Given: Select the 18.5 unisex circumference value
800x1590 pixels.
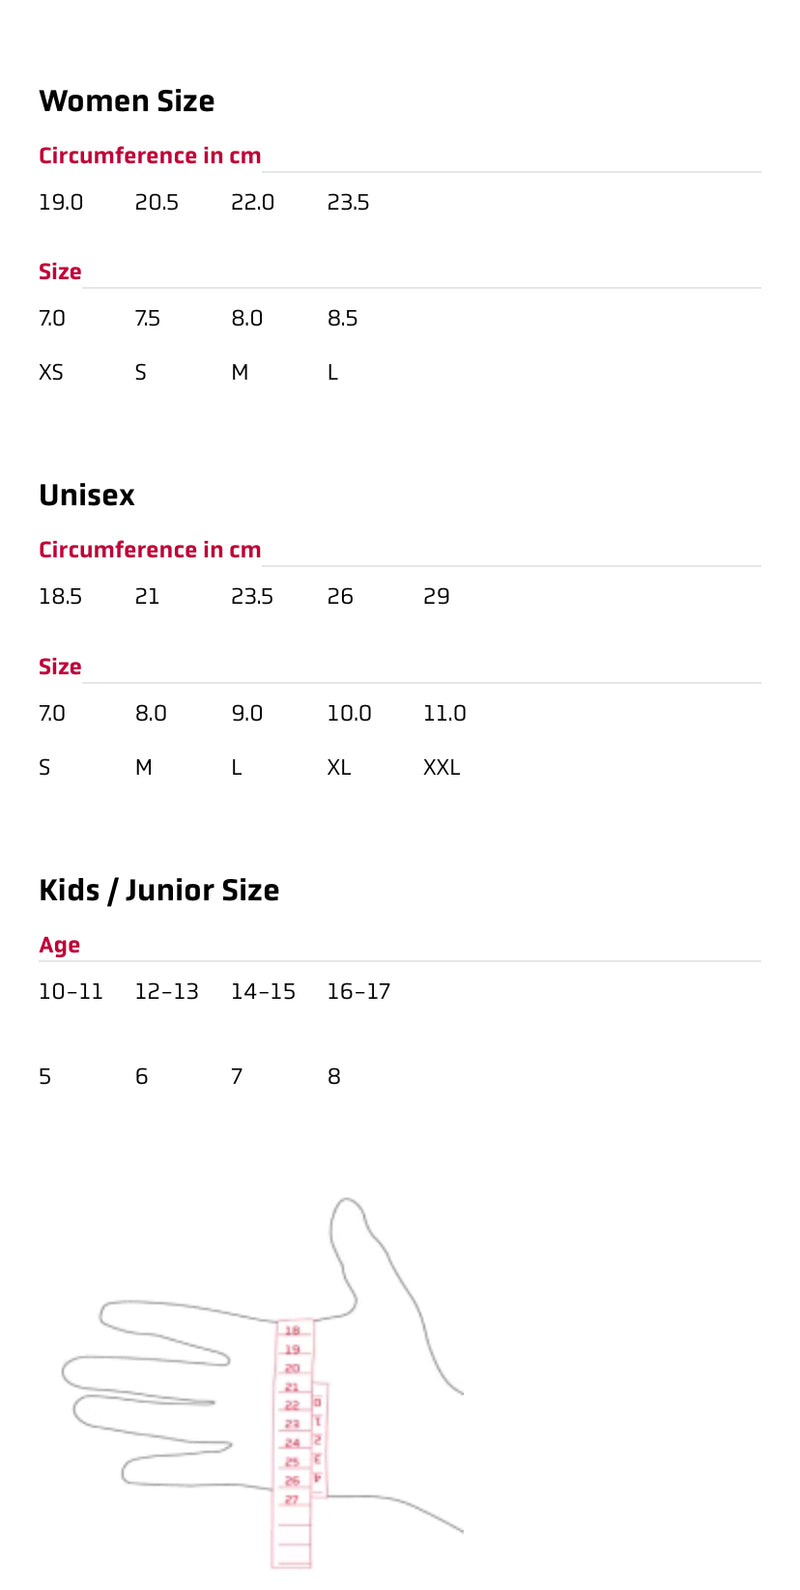Looking at the screenshot, I should pos(60,596).
